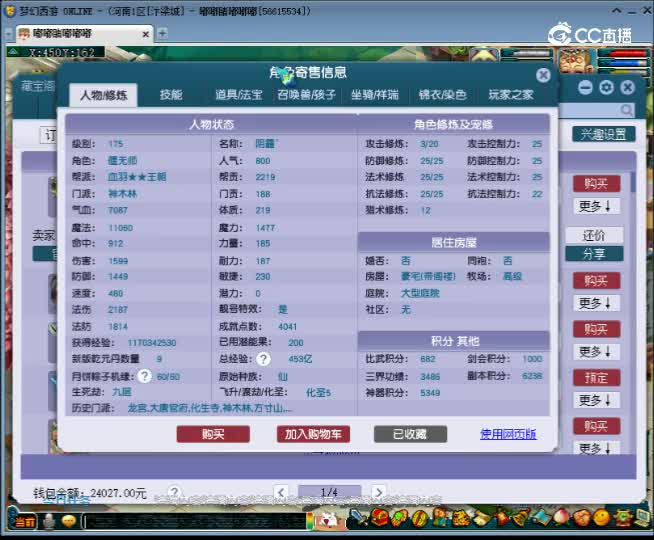Open the 玩家之家 tab
Viewport: 654px width, 540px height.
click(511, 95)
